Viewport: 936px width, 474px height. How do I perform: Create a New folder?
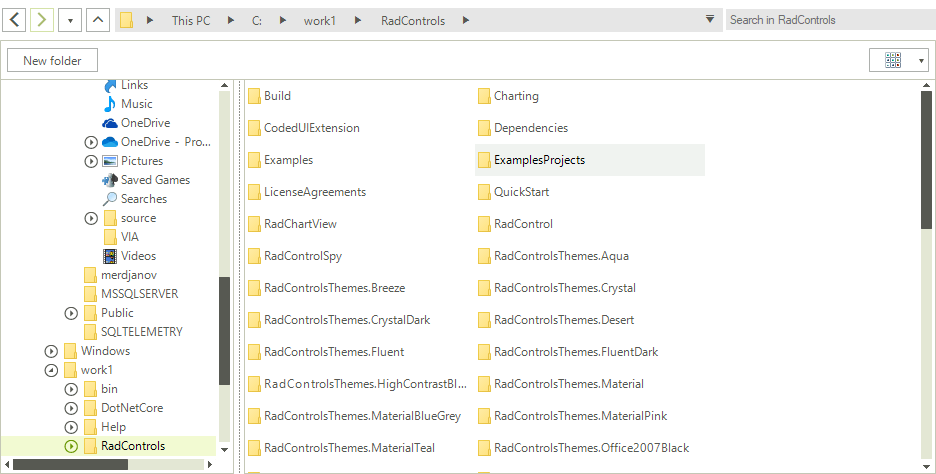point(53,60)
